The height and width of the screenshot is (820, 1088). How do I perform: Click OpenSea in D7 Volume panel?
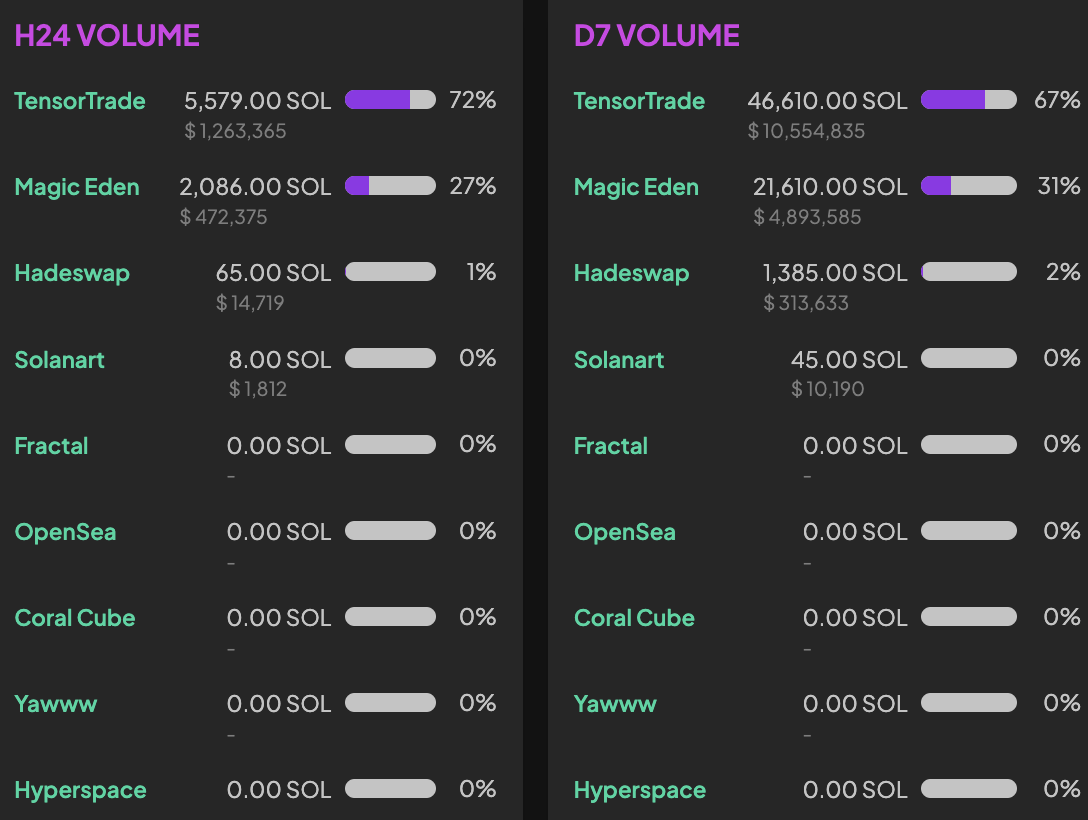[x=624, y=532]
